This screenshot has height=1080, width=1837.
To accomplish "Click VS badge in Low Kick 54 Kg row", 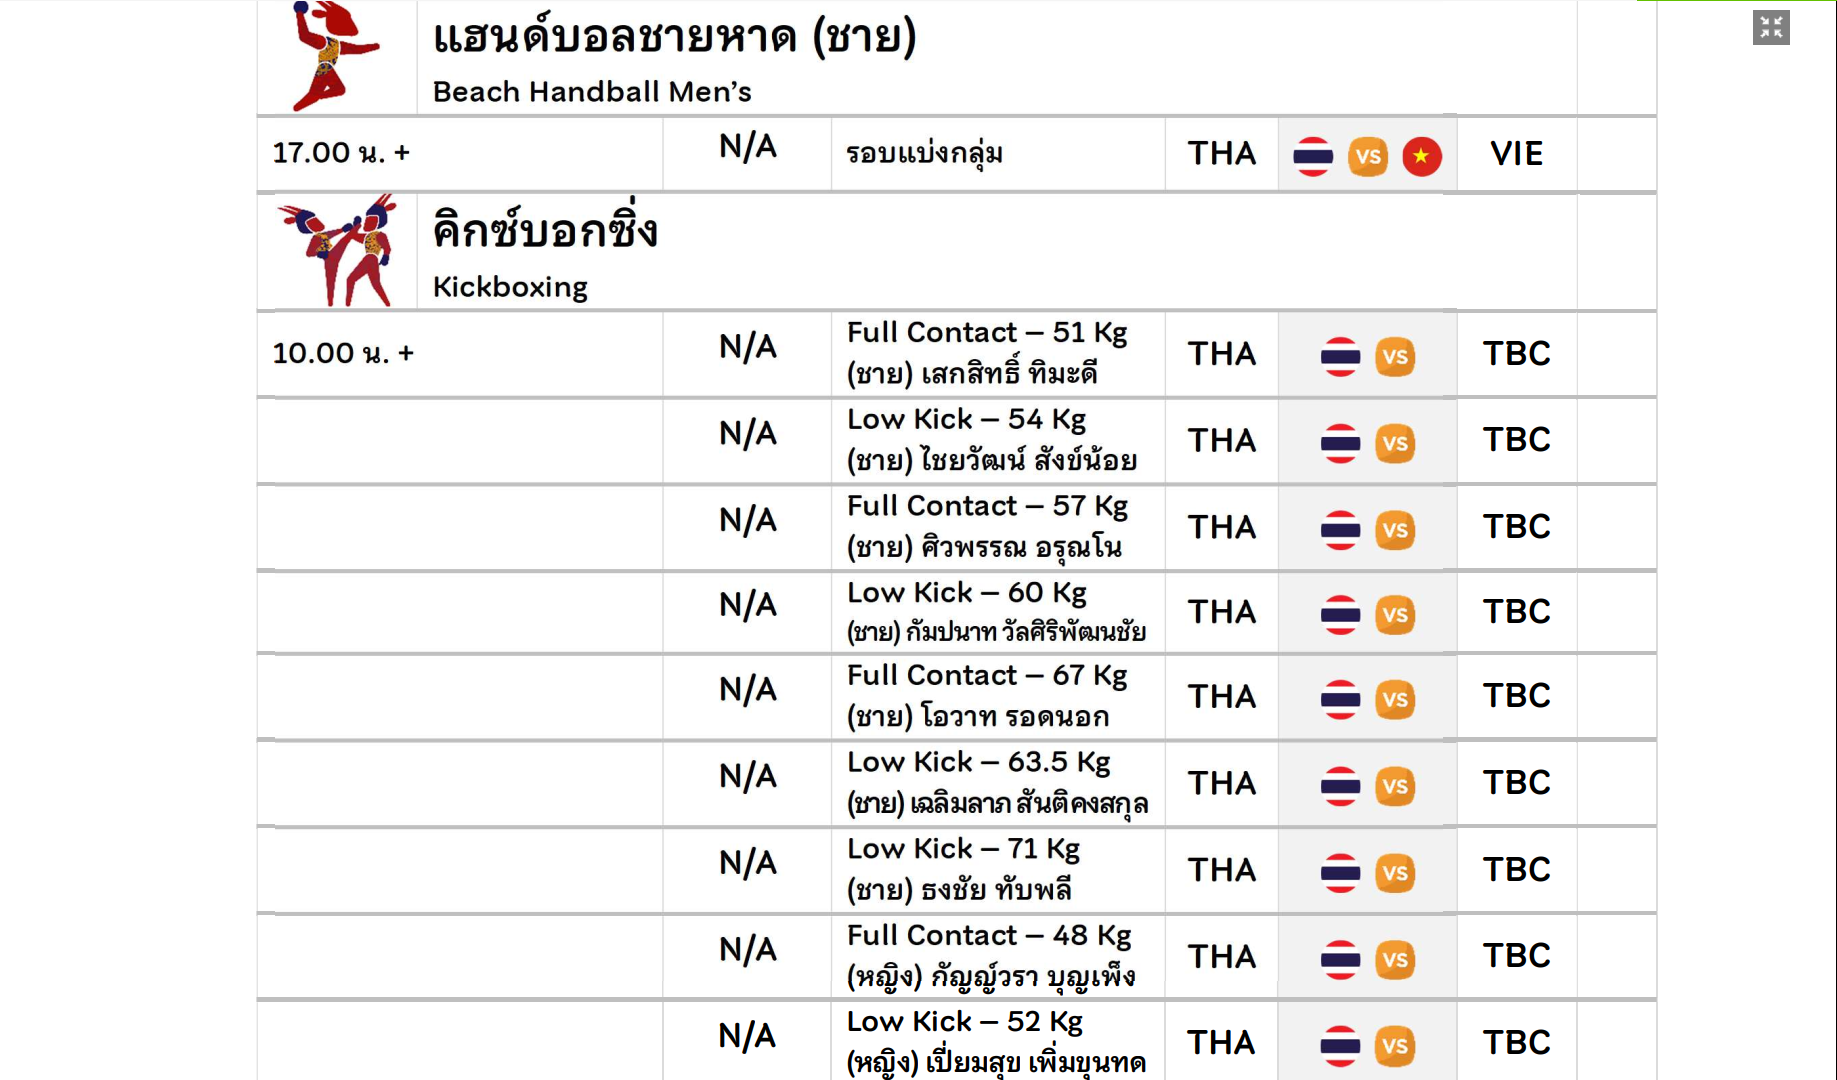I will (1394, 443).
